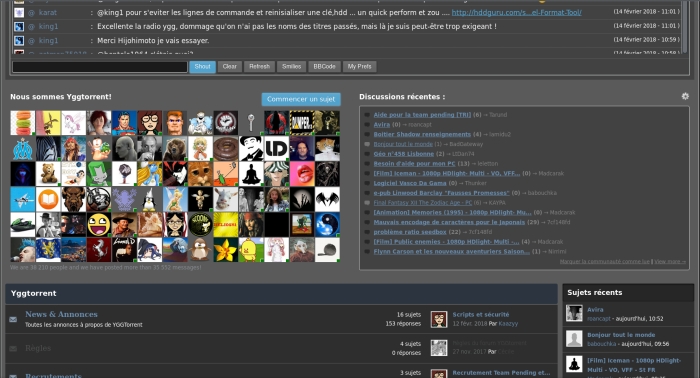Click the Shout button
This screenshot has width=700, height=378.
click(202, 66)
